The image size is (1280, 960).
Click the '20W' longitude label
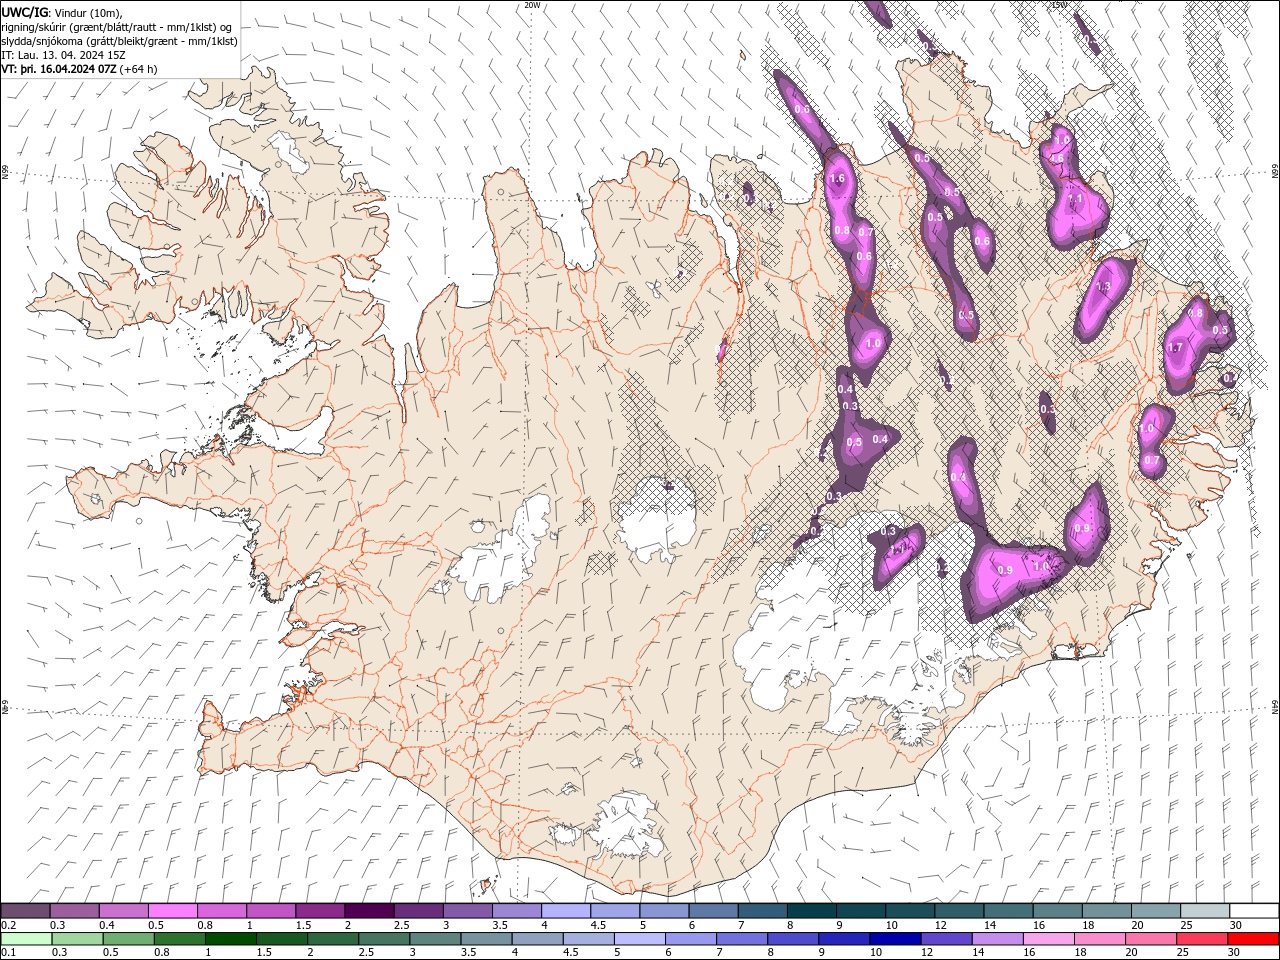pos(532,5)
